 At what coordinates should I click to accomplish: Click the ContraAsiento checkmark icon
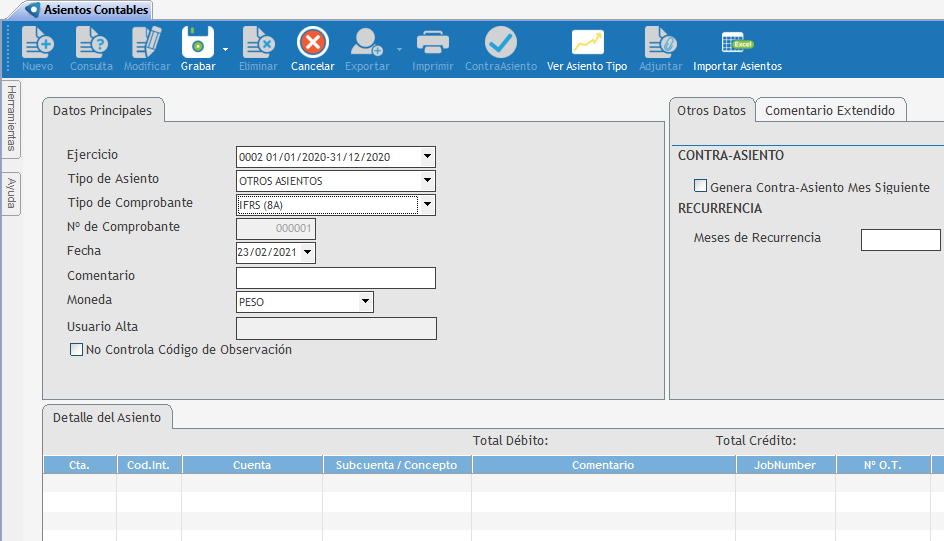coord(500,43)
